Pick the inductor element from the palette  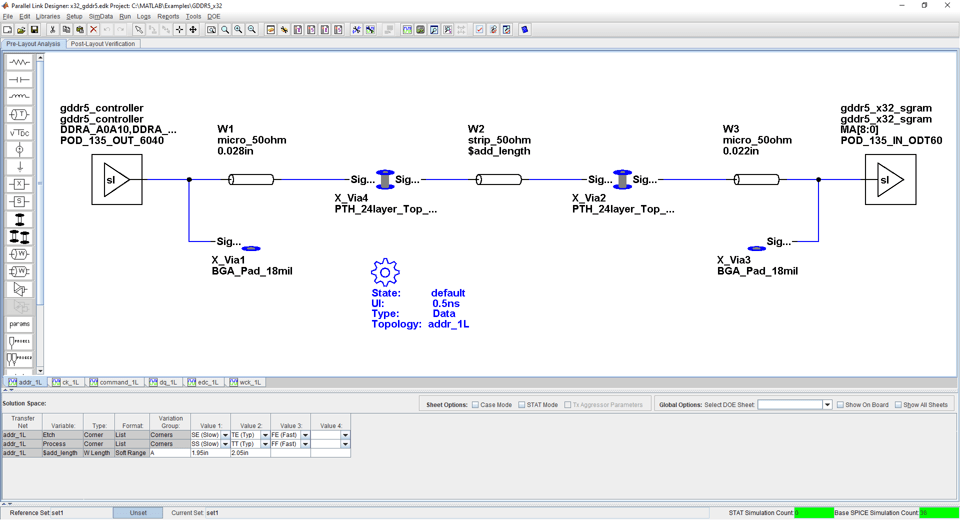tap(19, 97)
